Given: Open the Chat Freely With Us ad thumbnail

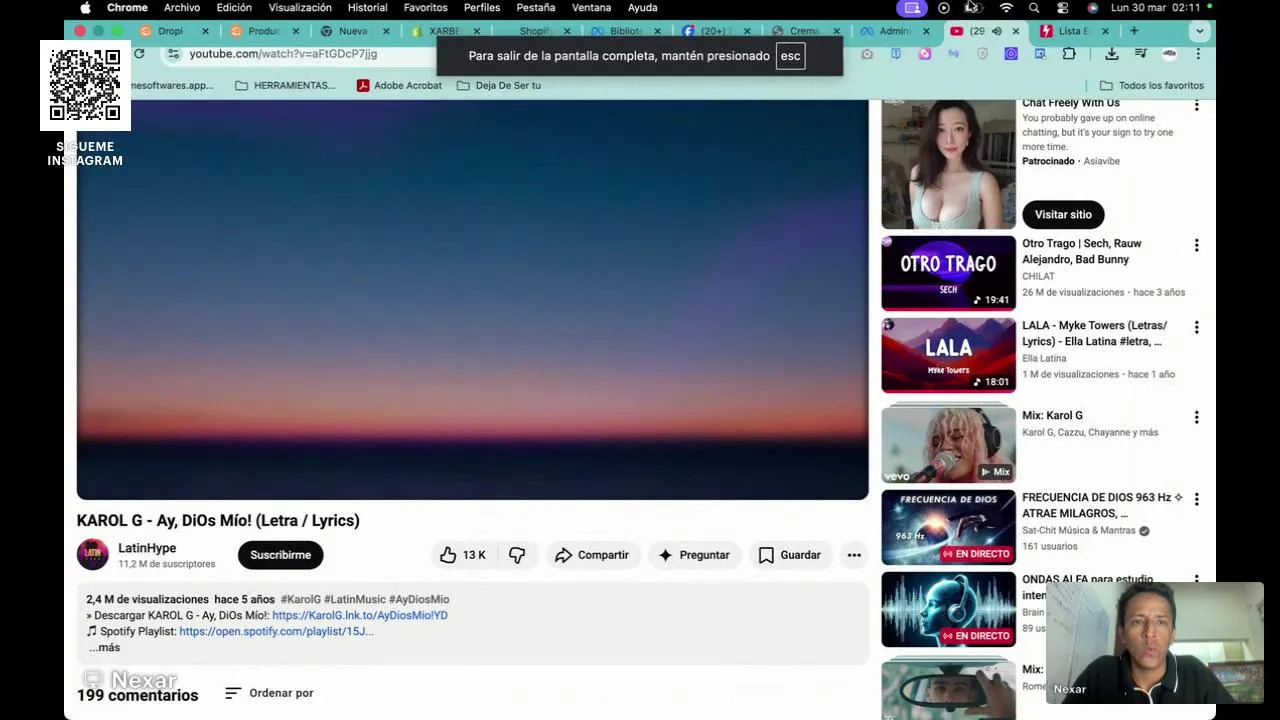Looking at the screenshot, I should click(x=948, y=164).
